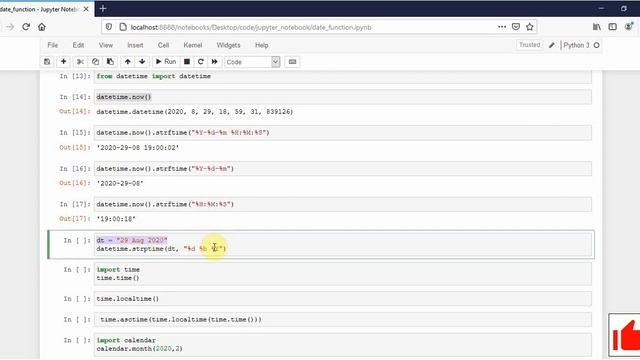Click the datetime.strptime code line
Screen dimensions: 640x360
pos(161,249)
